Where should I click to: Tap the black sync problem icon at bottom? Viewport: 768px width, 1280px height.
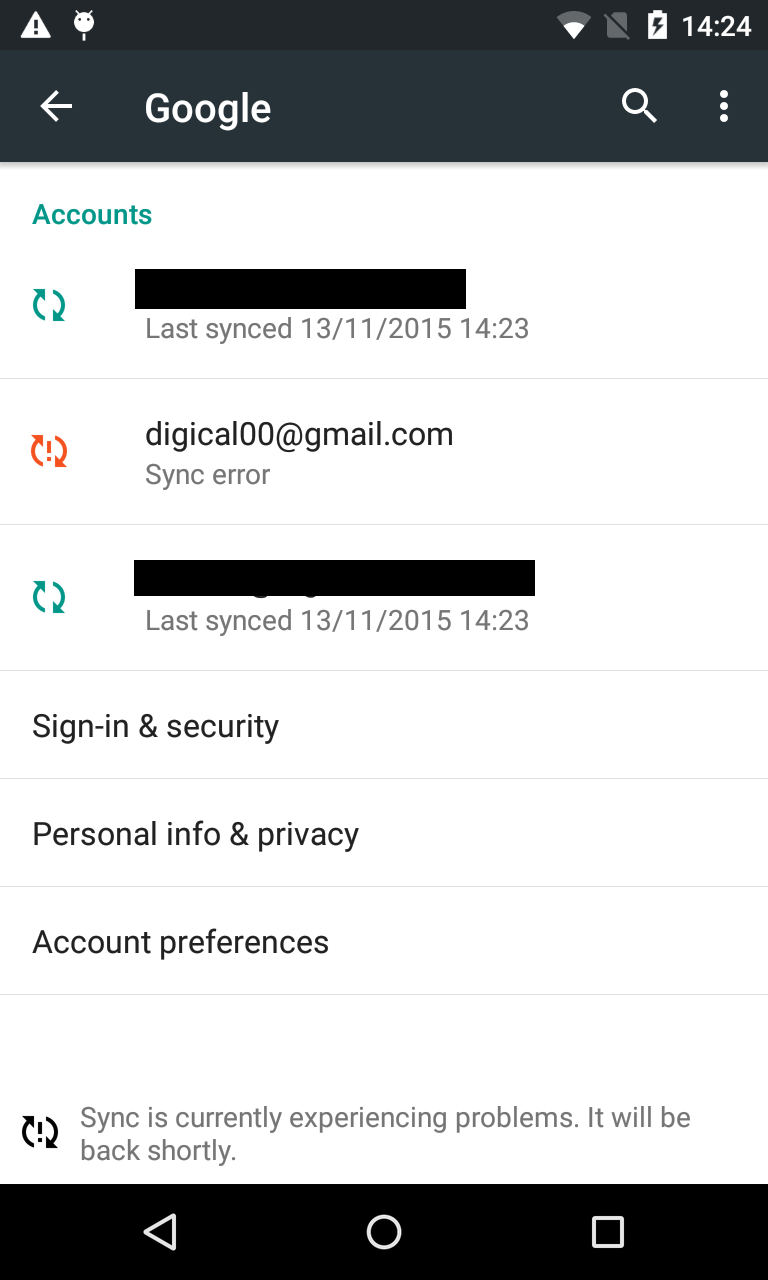[x=41, y=1132]
